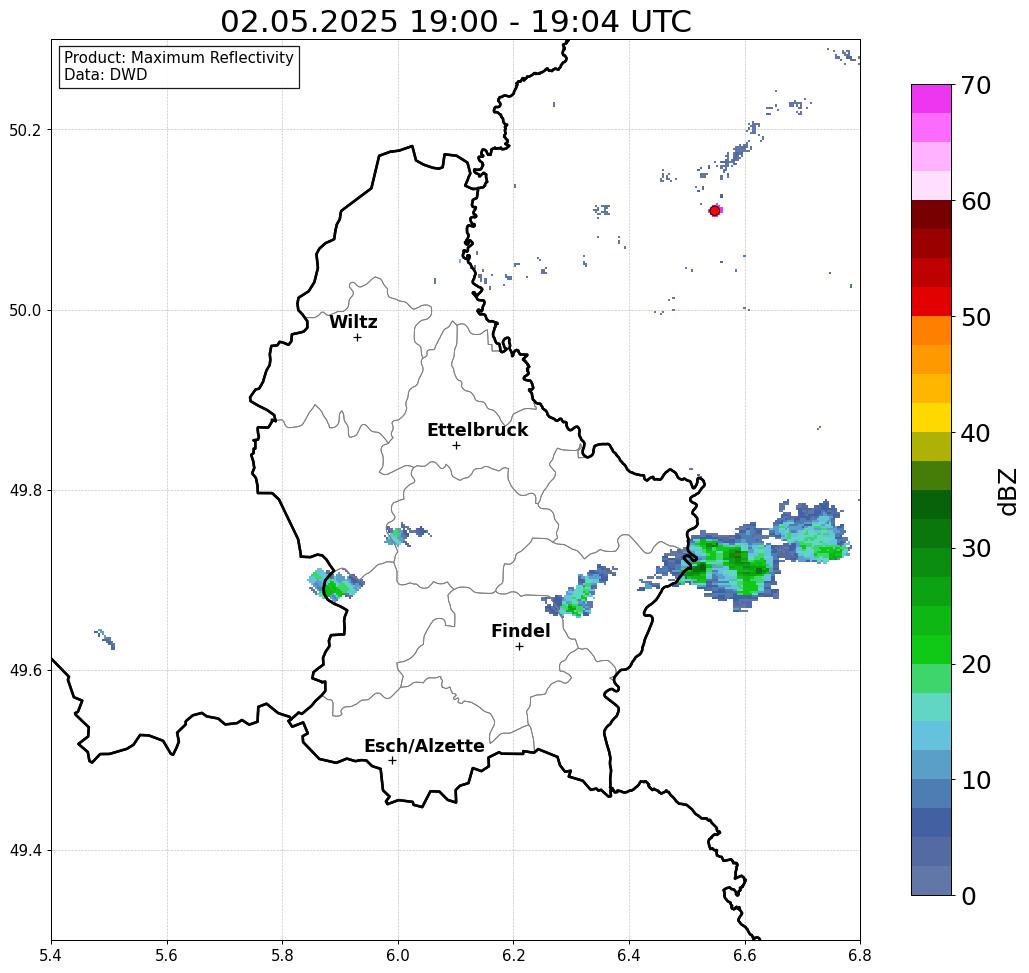The height and width of the screenshot is (973, 1029).
Task: Click the longitude tick label 6.8
Action: 860,955
